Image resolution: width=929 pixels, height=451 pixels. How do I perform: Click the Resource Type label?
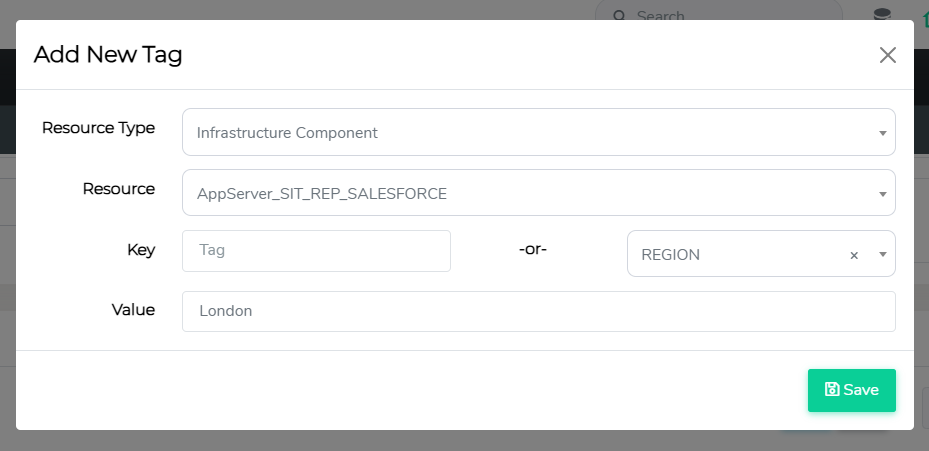point(98,128)
